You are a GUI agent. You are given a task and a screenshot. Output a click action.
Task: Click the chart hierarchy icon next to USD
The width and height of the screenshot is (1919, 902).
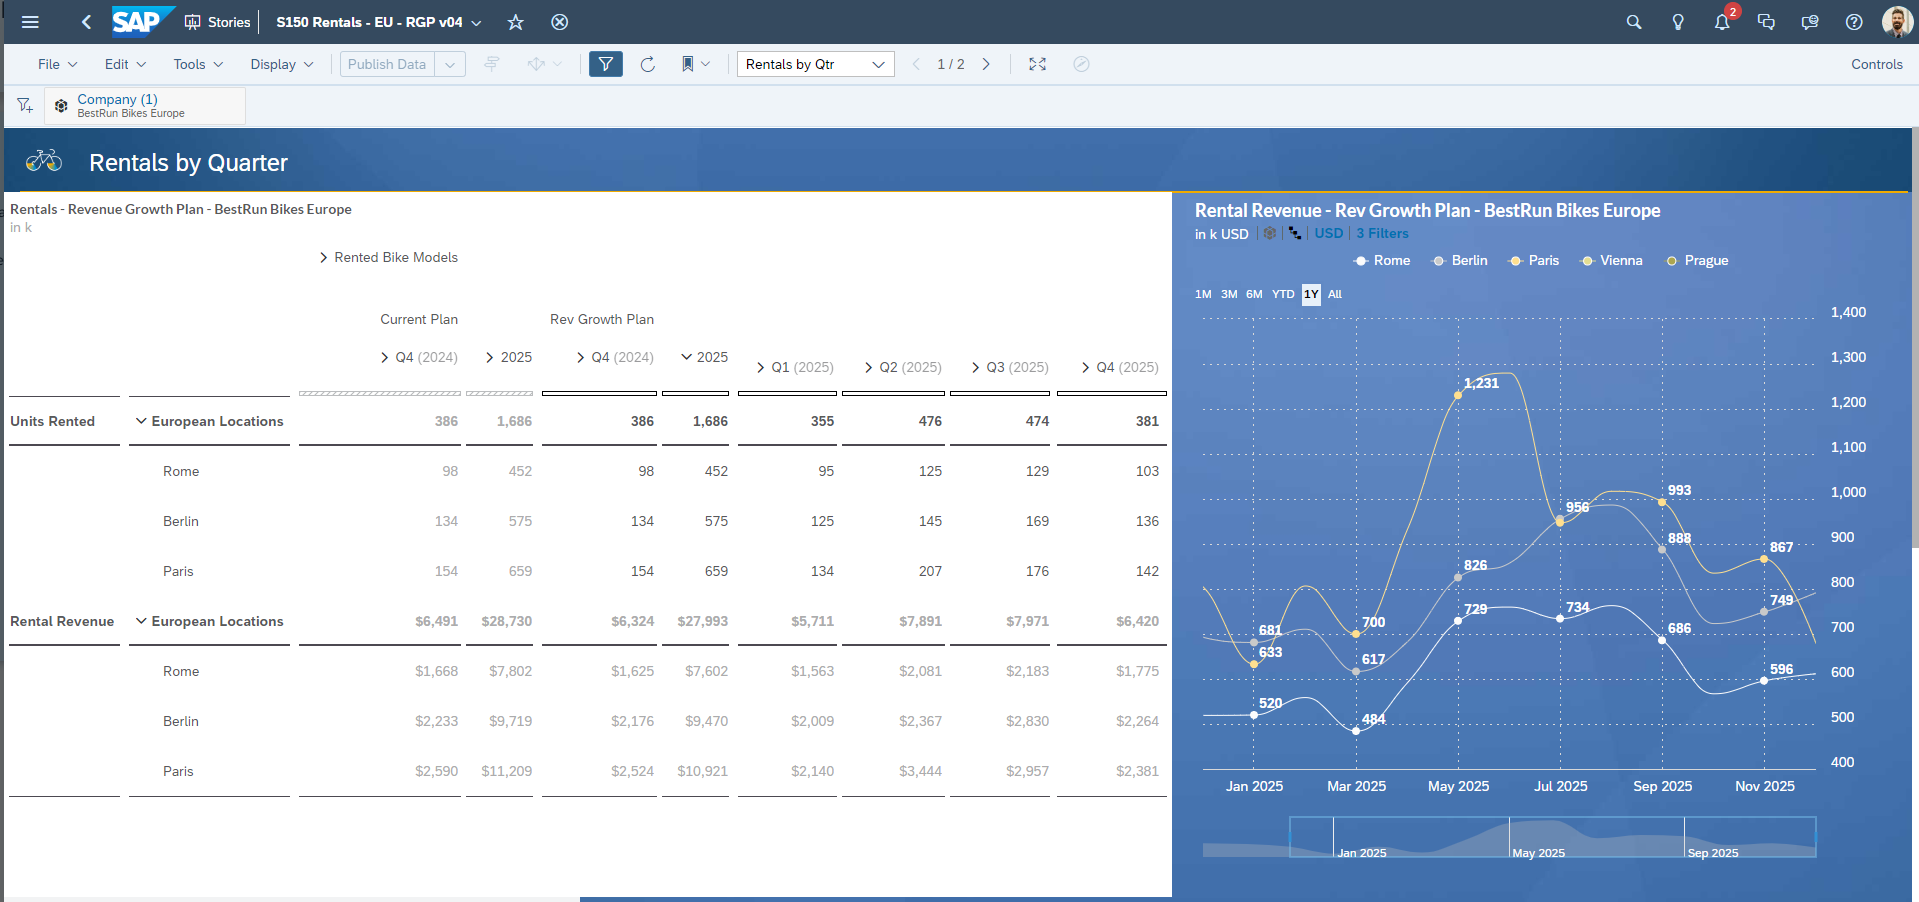click(1295, 233)
